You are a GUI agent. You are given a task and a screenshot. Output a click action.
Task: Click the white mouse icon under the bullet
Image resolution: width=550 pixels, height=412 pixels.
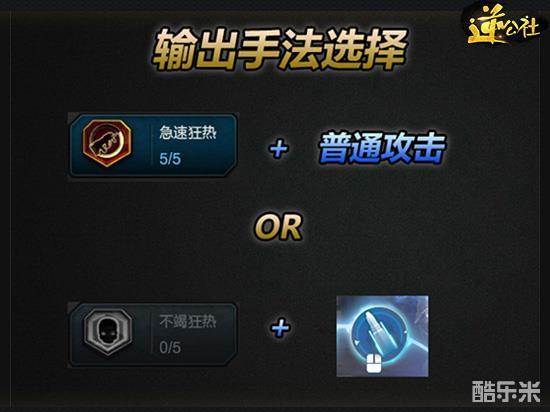[x=374, y=364]
